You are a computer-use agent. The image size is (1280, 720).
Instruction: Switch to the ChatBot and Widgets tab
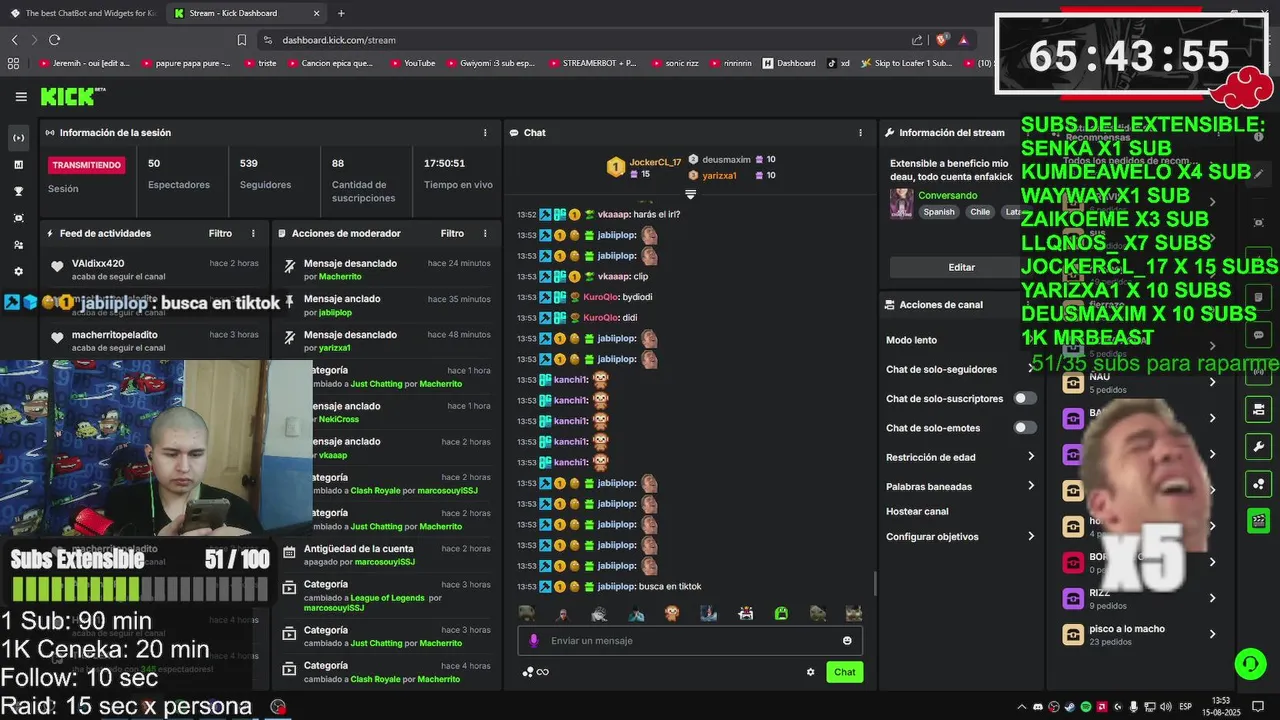pos(82,13)
